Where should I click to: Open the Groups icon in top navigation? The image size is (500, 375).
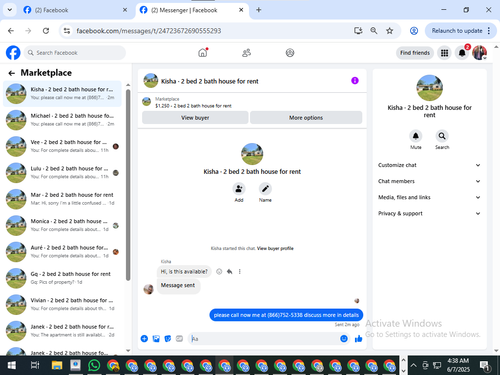[x=290, y=53]
